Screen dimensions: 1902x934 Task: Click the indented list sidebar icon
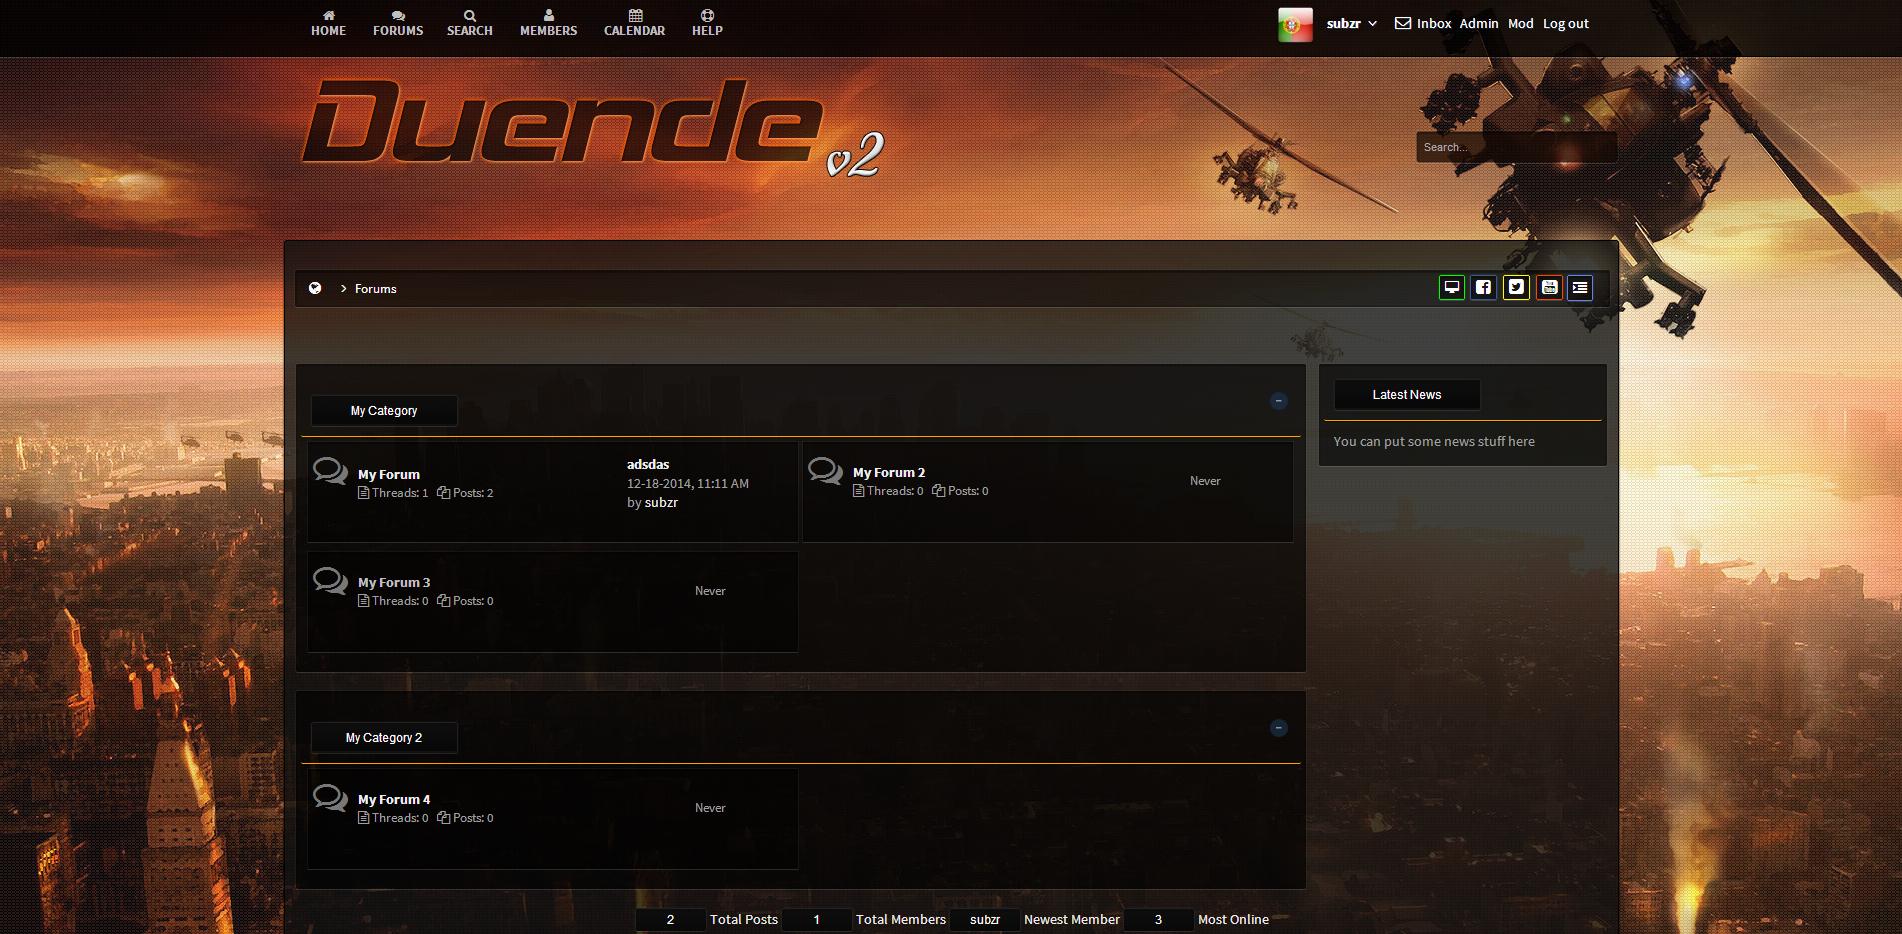click(1580, 288)
